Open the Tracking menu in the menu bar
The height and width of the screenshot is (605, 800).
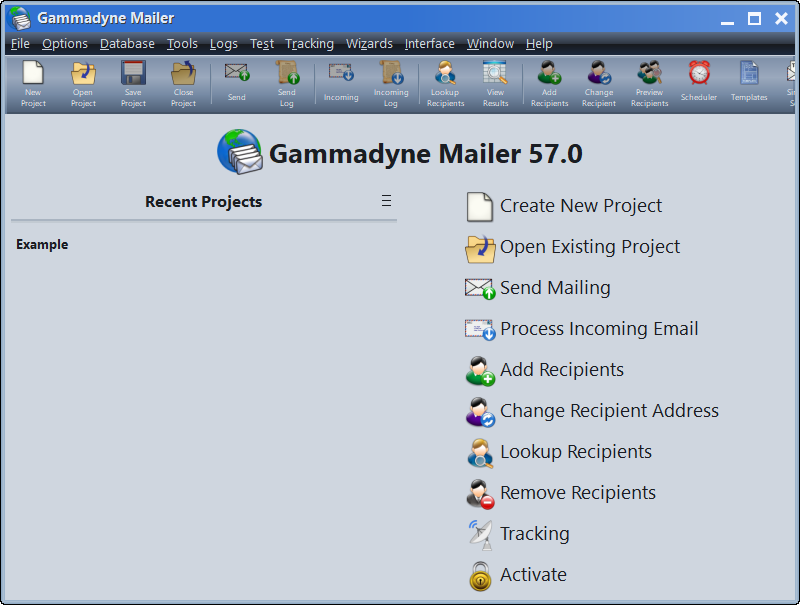tap(310, 44)
